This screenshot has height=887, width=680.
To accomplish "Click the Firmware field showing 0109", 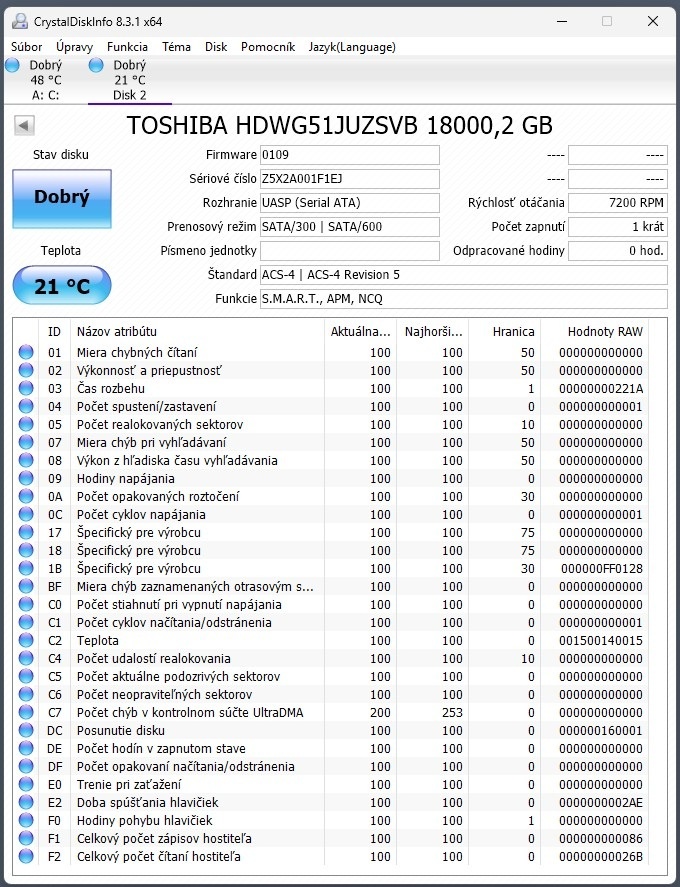I will (x=350, y=155).
